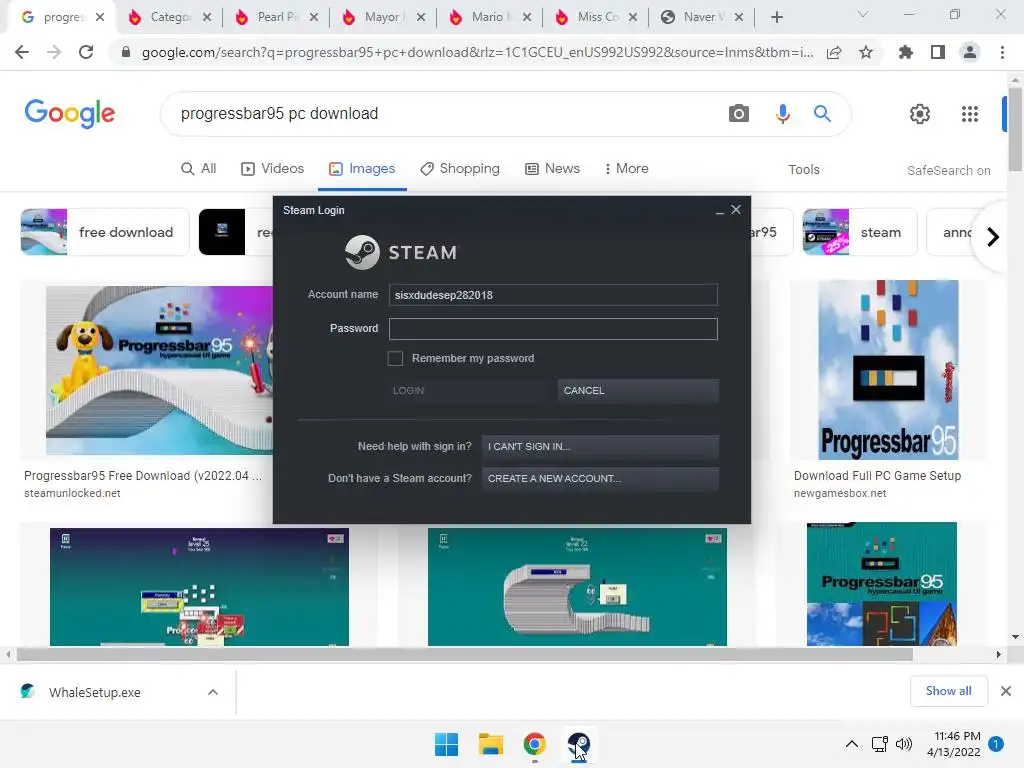
Task: Click the horizontal page scrollbar
Action: (464, 654)
